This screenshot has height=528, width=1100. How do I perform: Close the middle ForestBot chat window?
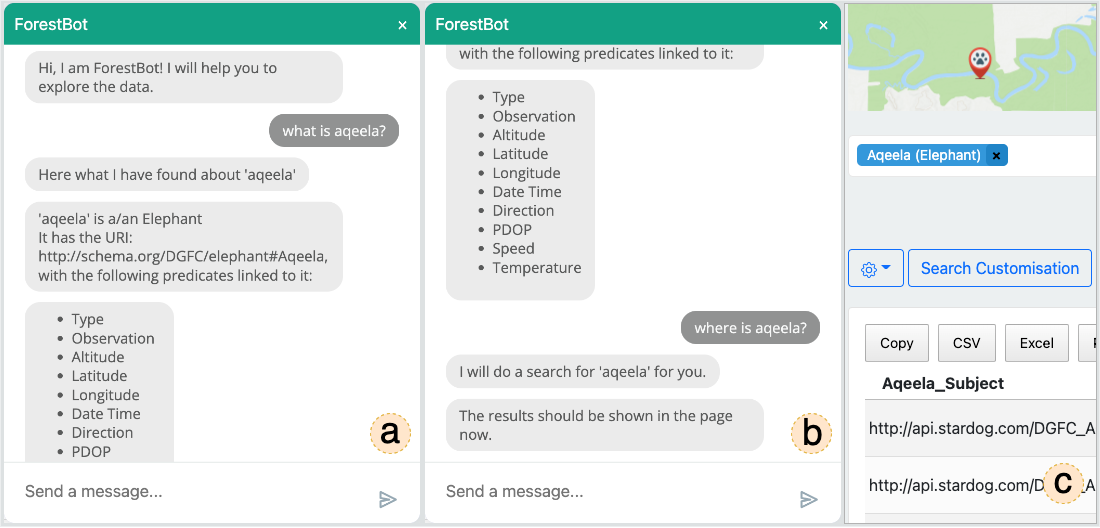pyautogui.click(x=823, y=25)
